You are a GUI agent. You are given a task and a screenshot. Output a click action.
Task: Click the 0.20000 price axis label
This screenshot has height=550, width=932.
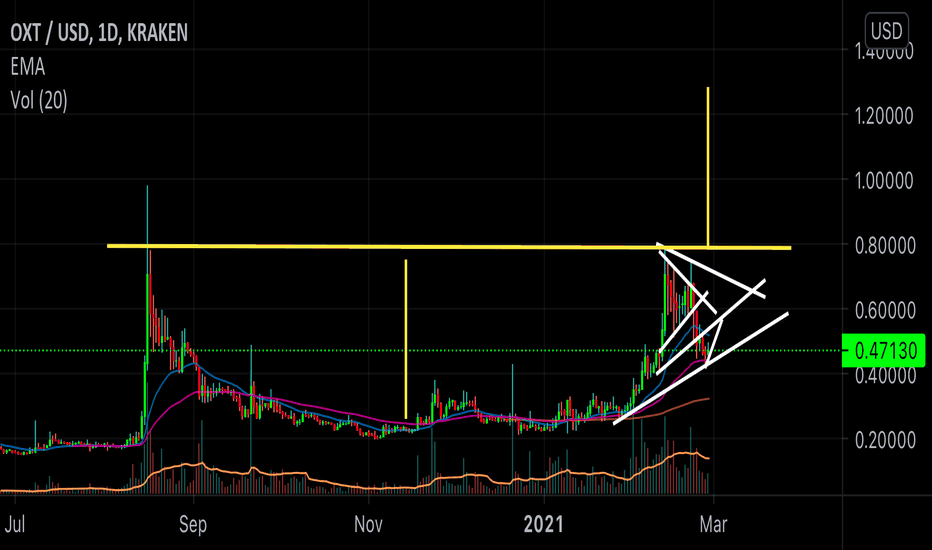pos(884,439)
